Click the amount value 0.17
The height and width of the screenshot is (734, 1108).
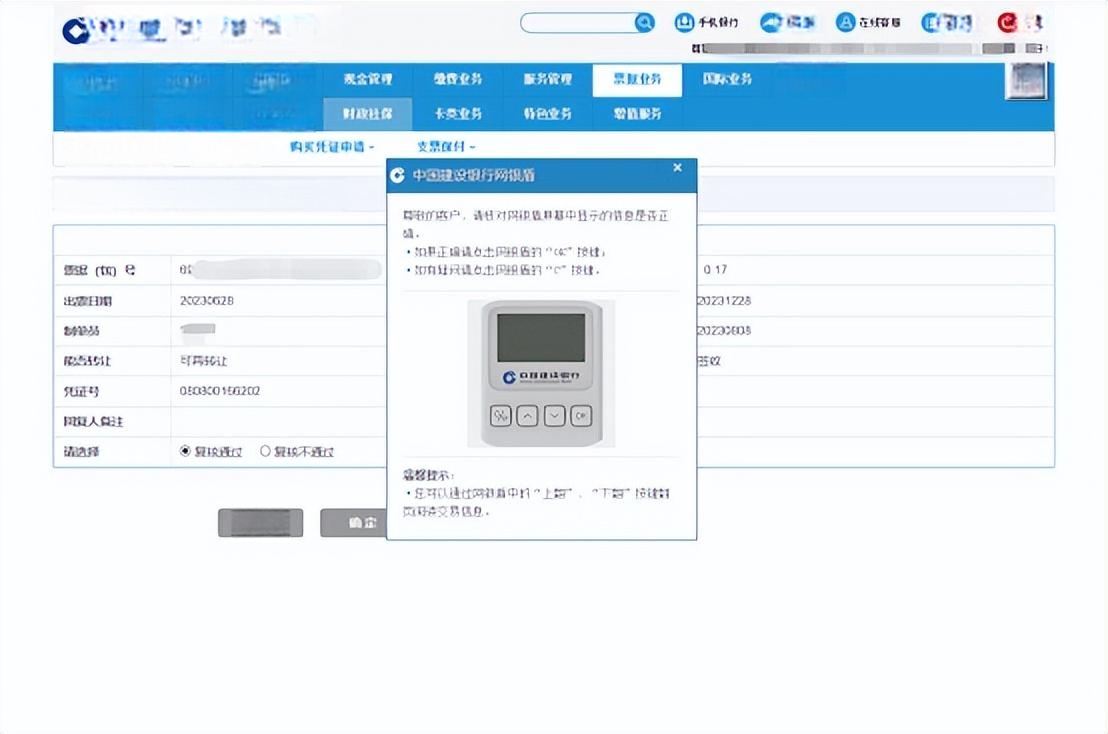pos(715,270)
